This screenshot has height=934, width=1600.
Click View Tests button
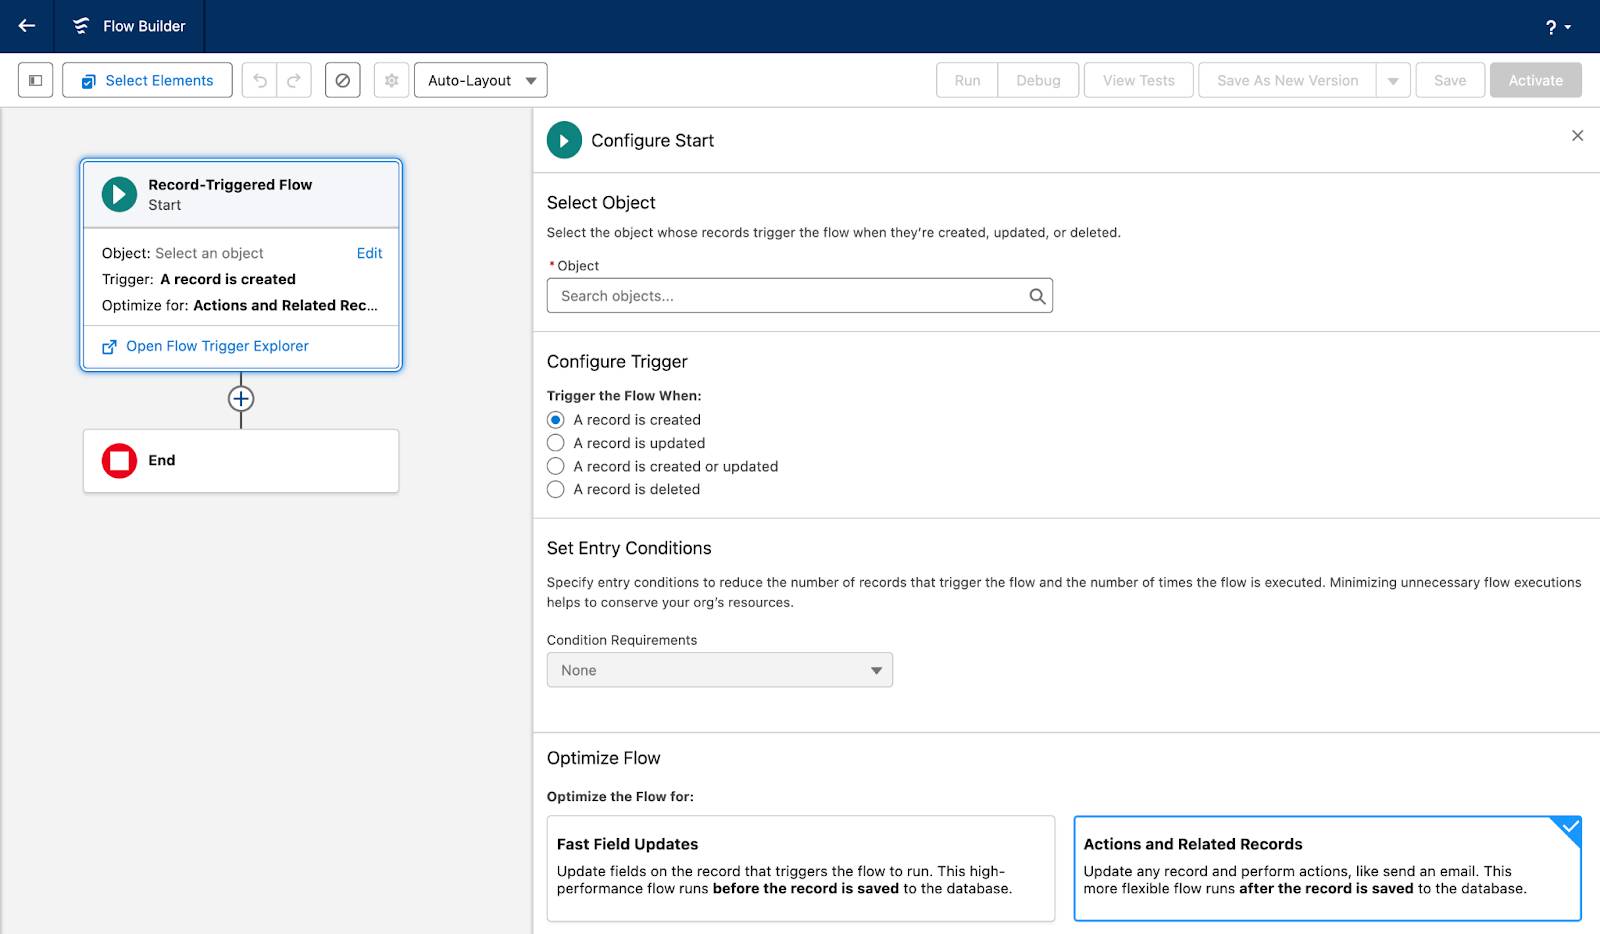point(1139,80)
